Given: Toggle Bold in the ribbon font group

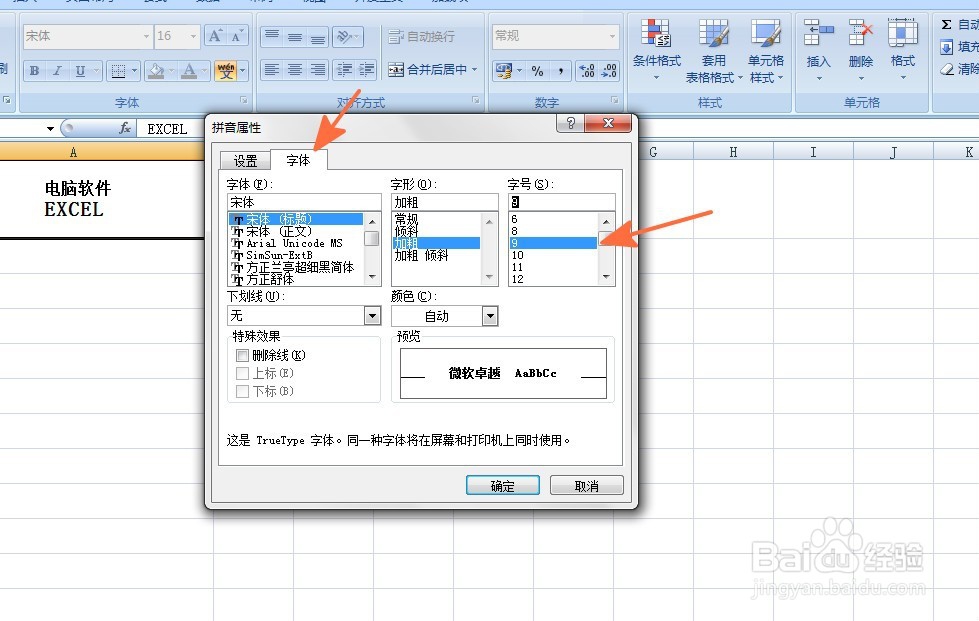Looking at the screenshot, I should pos(34,71).
